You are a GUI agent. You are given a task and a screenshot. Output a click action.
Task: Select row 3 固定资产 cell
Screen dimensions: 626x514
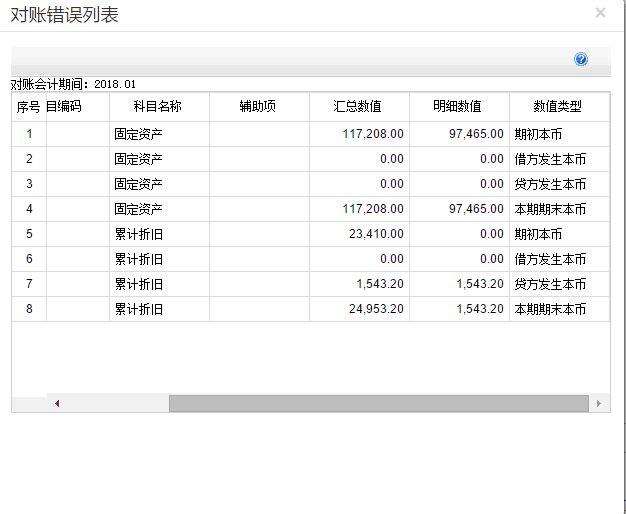(159, 184)
